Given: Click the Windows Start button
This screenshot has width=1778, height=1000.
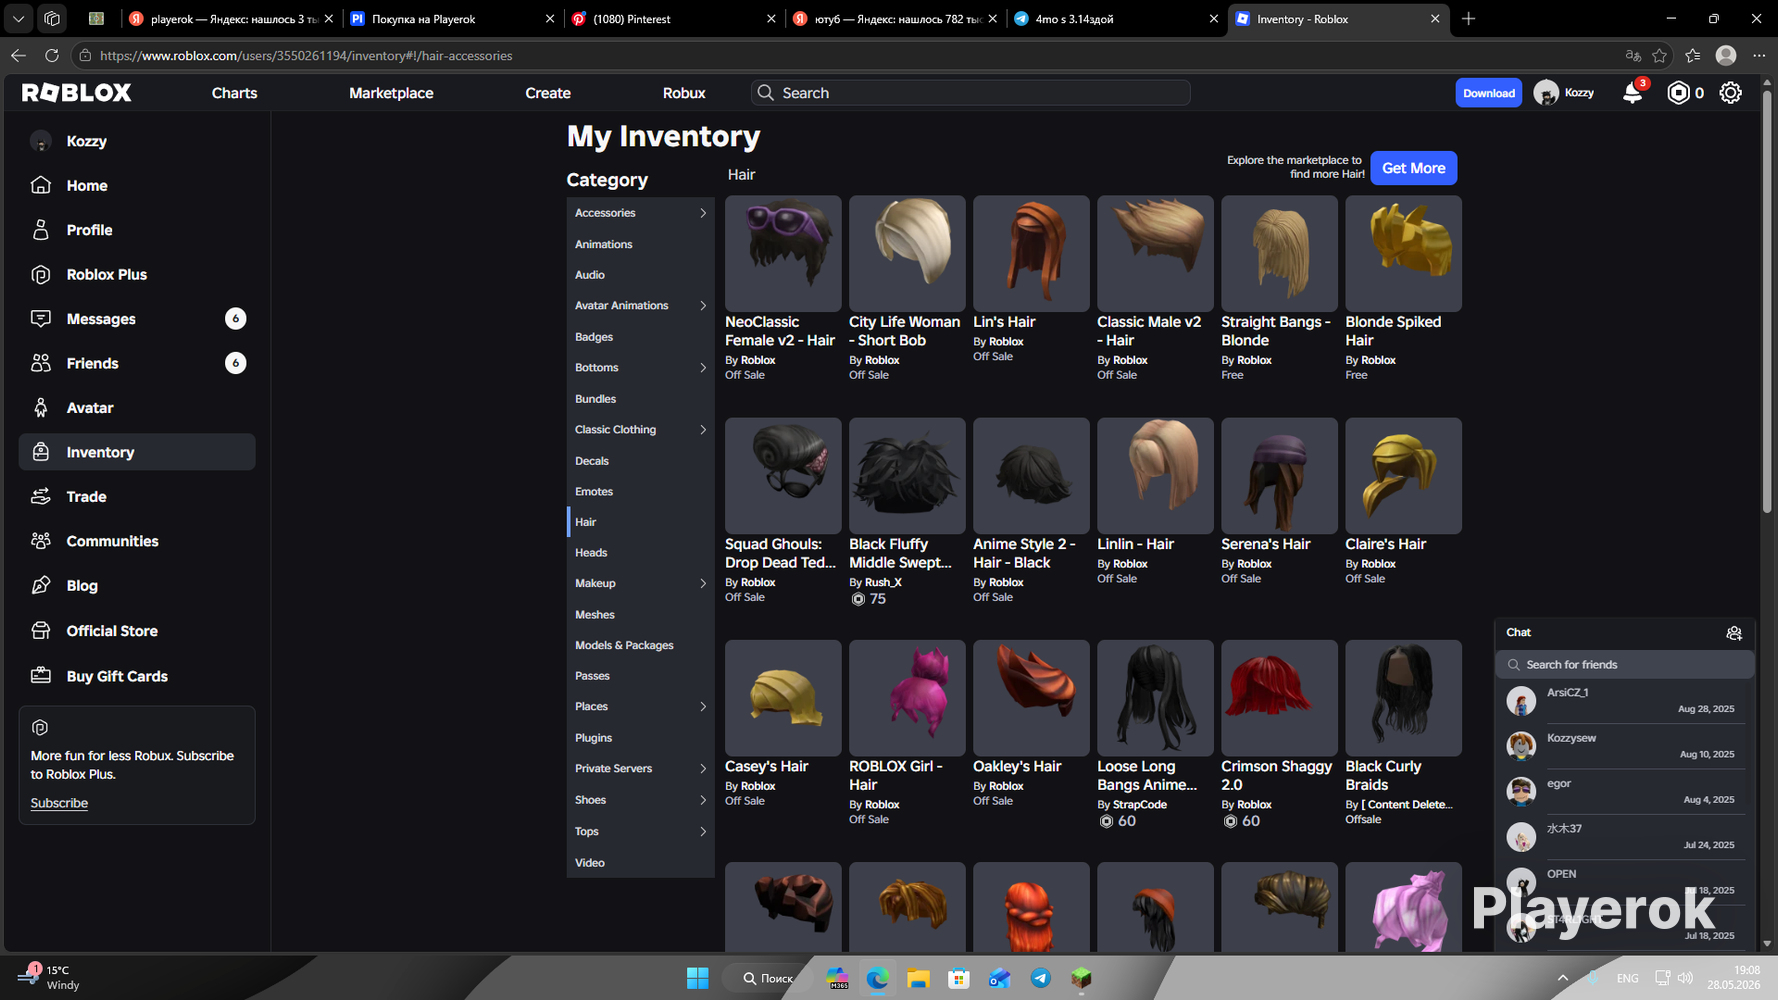Looking at the screenshot, I should pos(697,978).
